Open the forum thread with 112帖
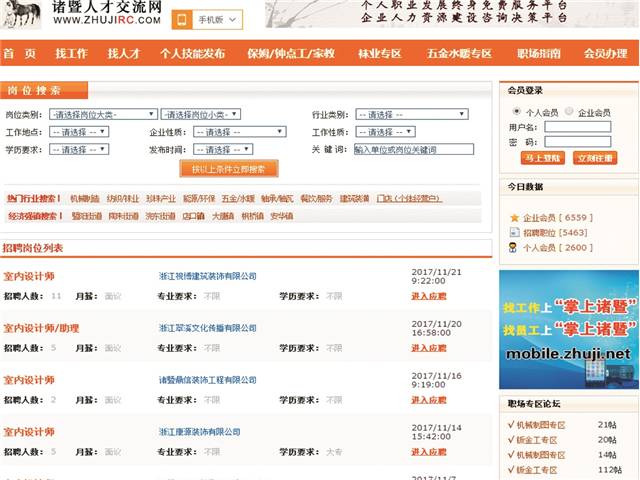The image size is (640, 480). point(537,470)
